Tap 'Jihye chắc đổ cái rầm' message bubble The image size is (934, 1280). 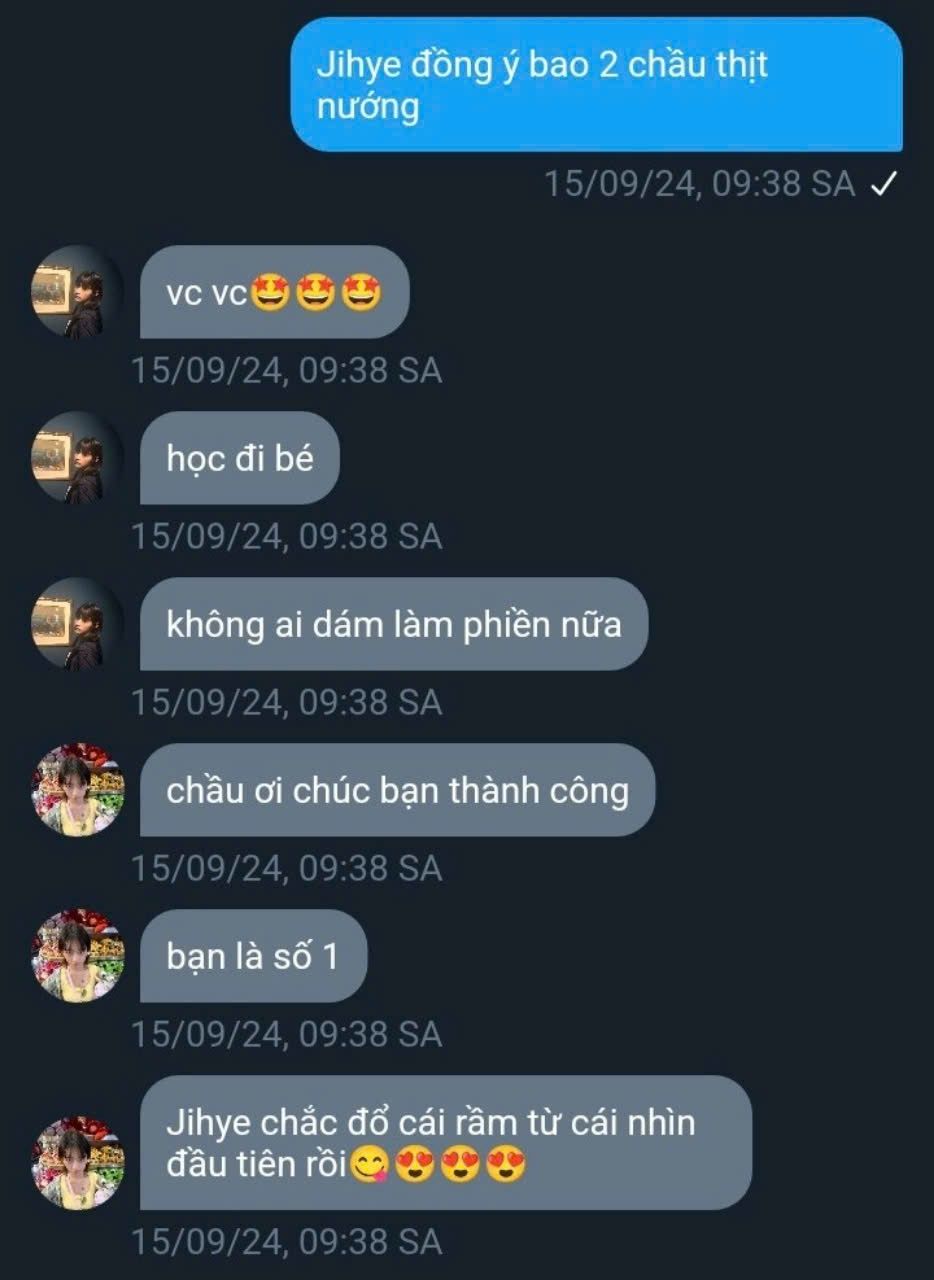click(x=445, y=1142)
